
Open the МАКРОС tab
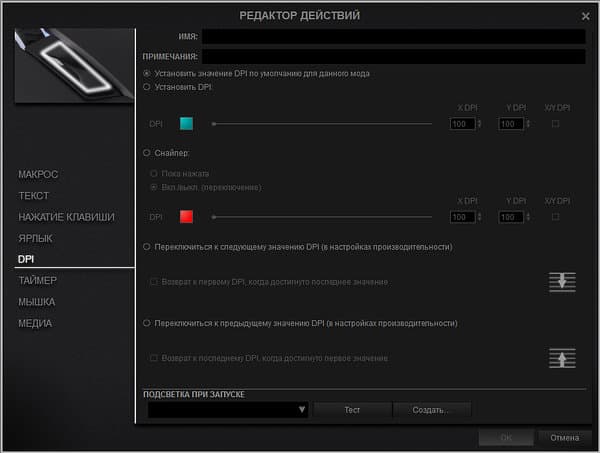[38, 174]
